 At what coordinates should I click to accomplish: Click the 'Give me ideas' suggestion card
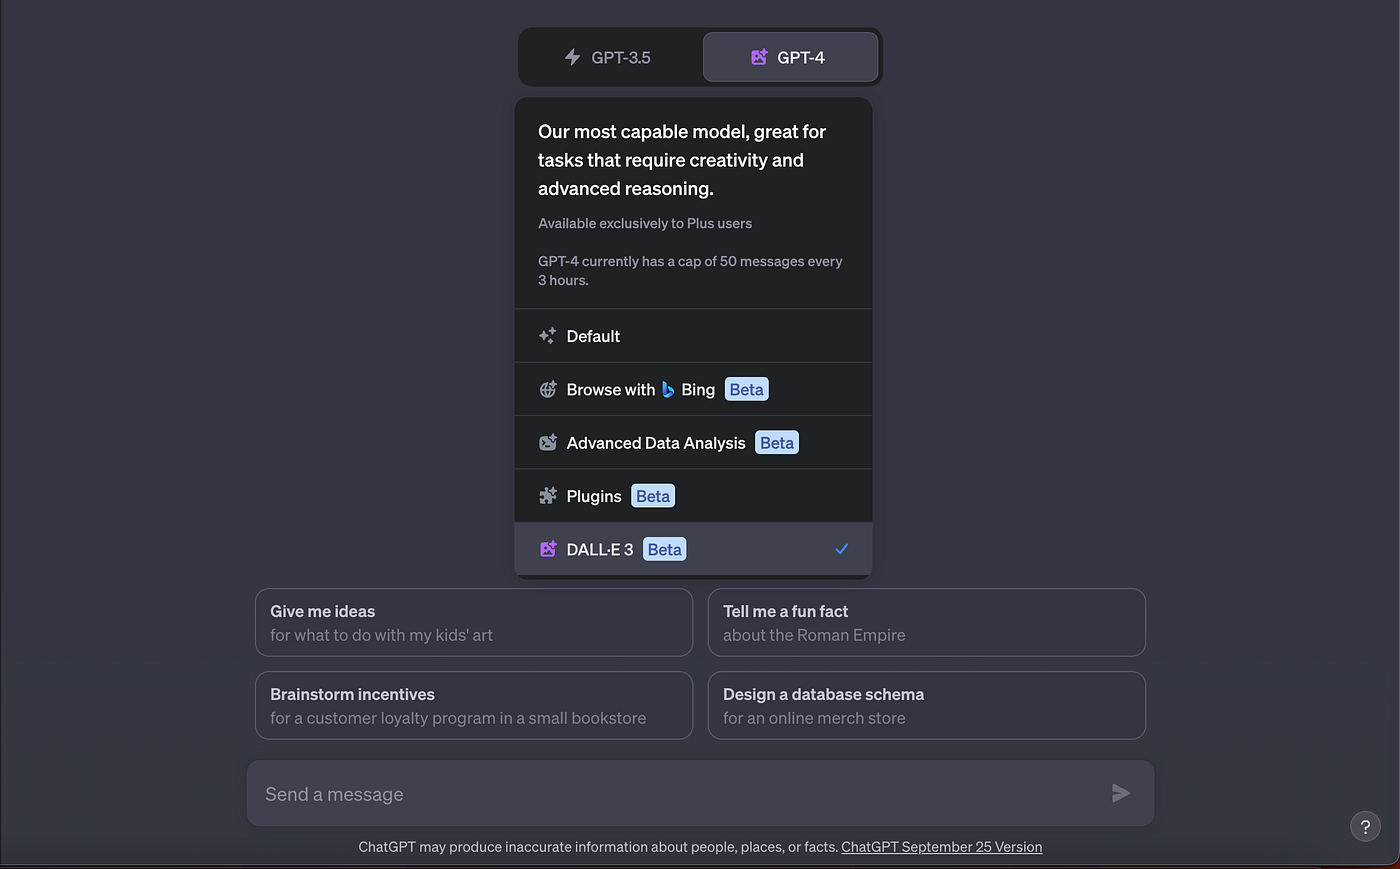pos(474,622)
